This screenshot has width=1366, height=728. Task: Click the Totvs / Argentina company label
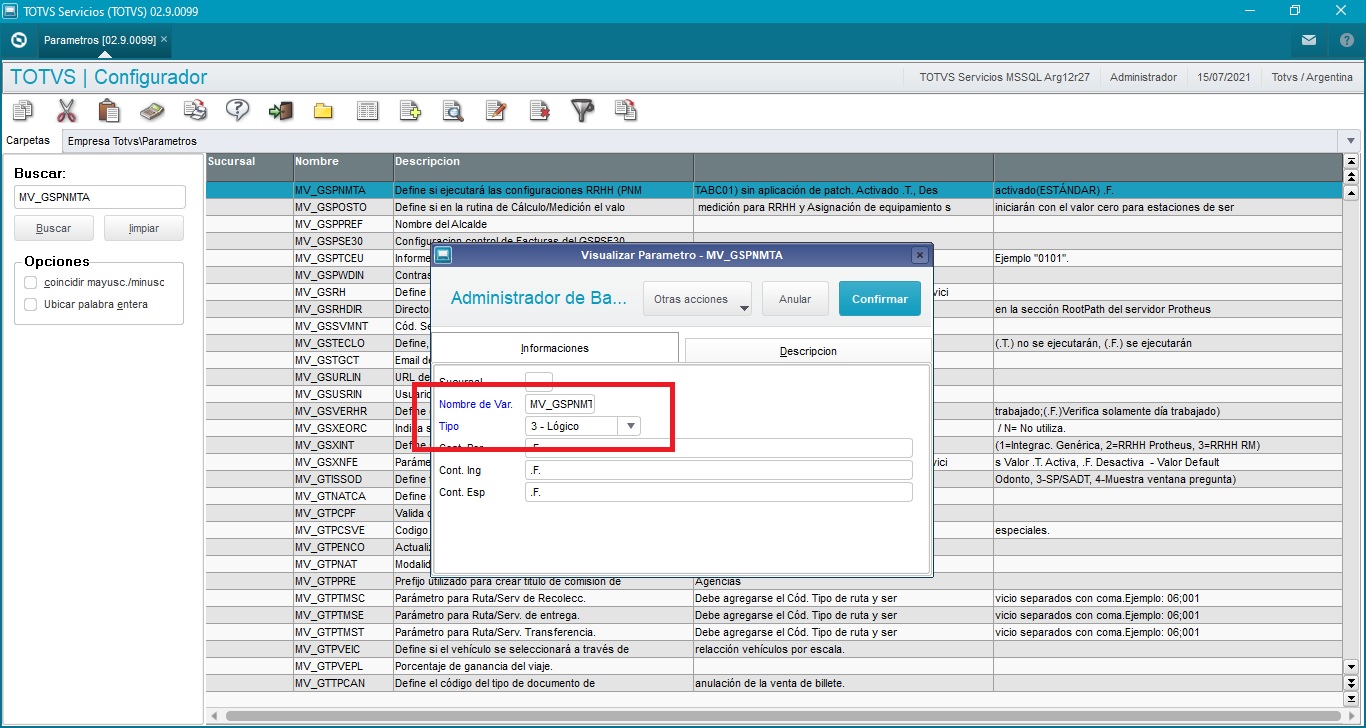coord(1311,77)
